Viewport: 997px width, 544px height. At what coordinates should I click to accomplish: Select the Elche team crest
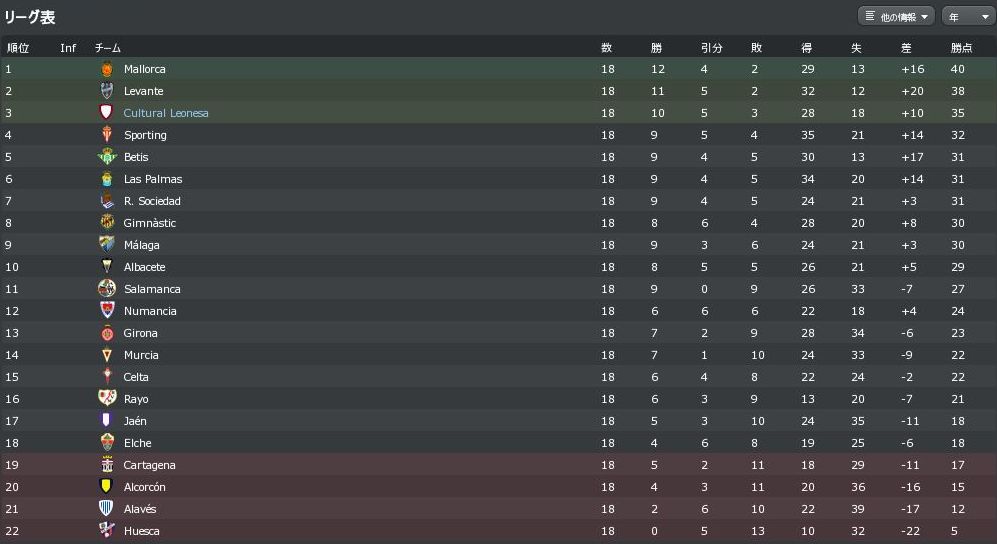click(x=107, y=443)
